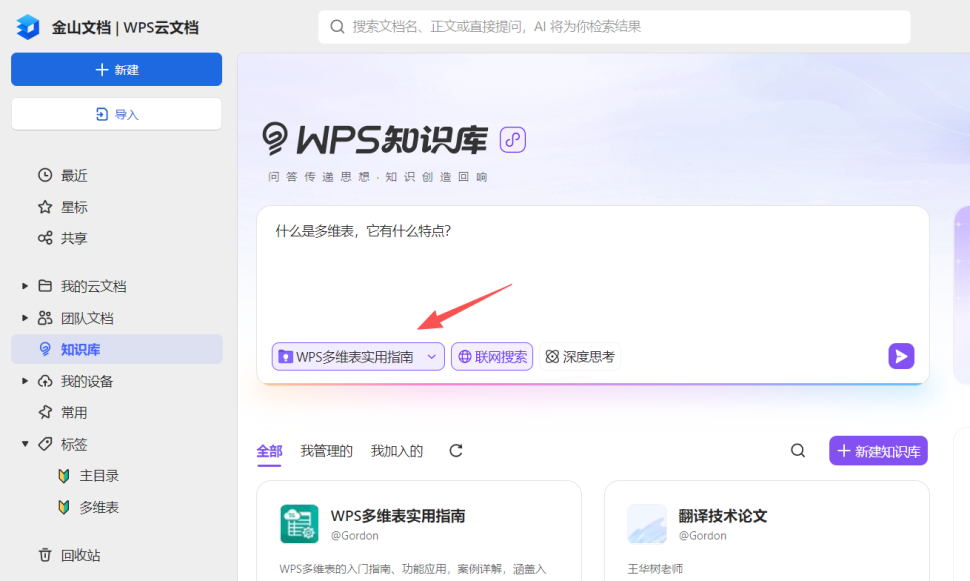Click into the question input text area
Viewport: 970px width, 581px height.
(593, 272)
